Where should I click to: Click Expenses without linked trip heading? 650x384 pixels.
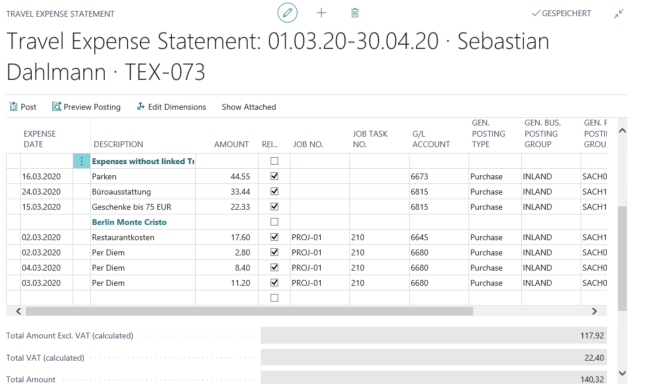click(143, 161)
